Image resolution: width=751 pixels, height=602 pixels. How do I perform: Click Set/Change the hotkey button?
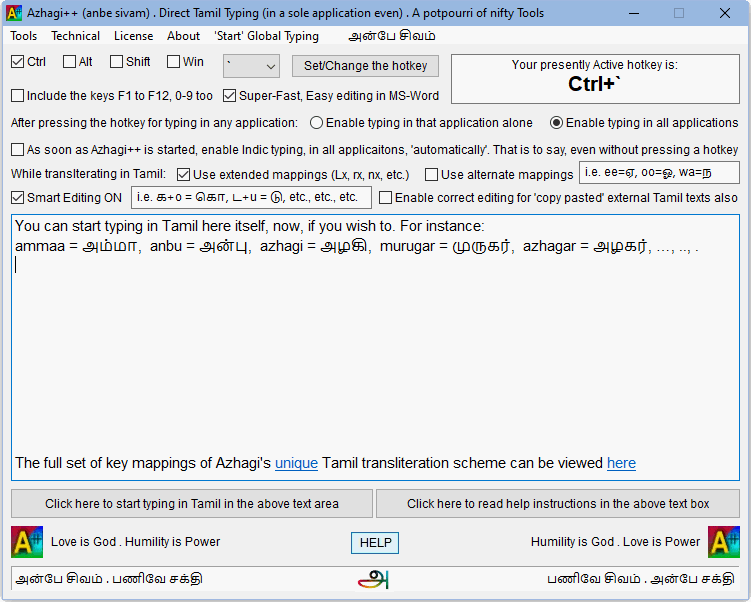(x=365, y=66)
